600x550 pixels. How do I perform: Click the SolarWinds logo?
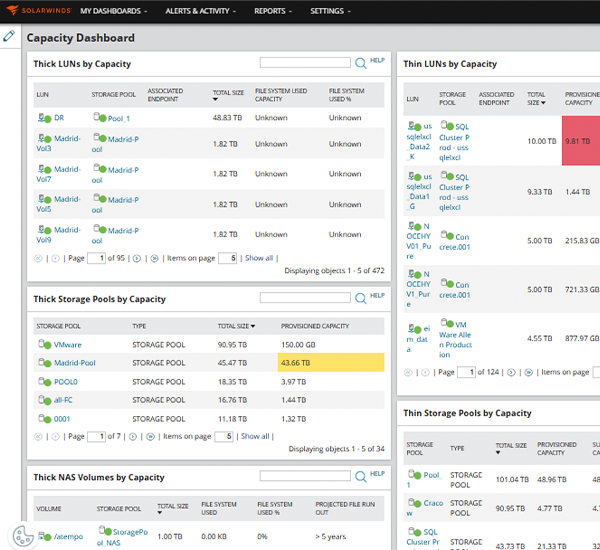39,10
